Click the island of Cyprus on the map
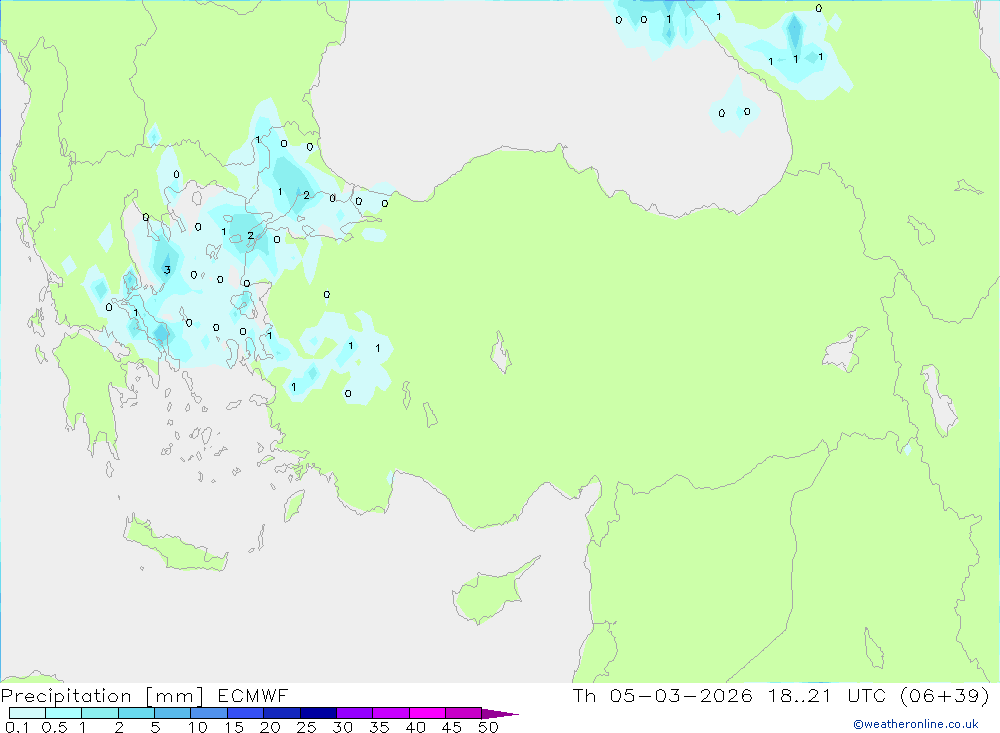The image size is (1000, 733). click(490, 593)
